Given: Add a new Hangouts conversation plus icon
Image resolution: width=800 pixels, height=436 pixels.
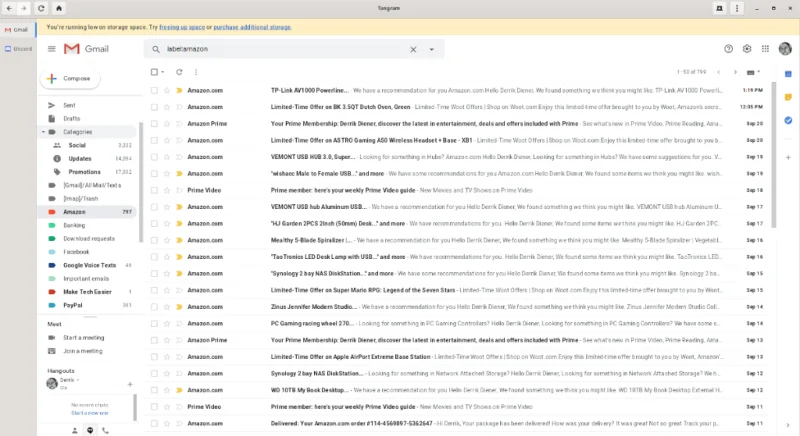Looking at the screenshot, I should [130, 384].
